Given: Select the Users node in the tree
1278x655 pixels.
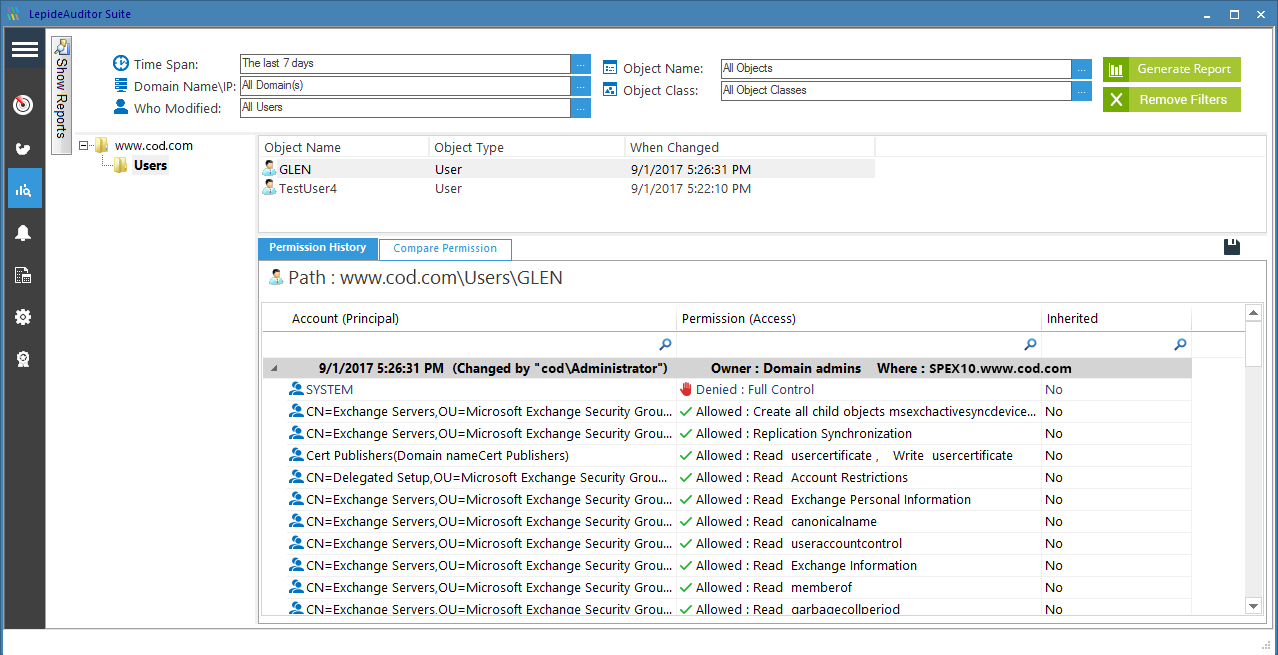Looking at the screenshot, I should click(150, 165).
